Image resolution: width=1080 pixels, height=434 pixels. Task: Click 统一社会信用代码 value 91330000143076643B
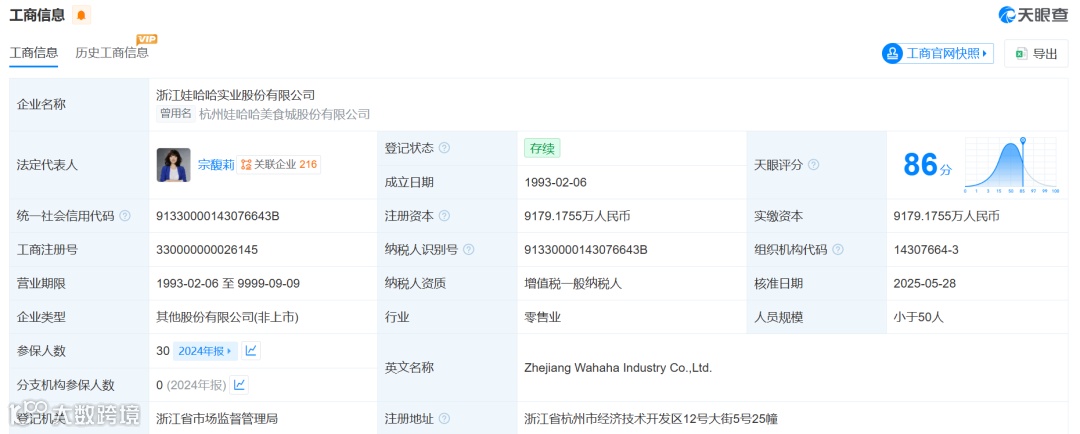click(218, 216)
